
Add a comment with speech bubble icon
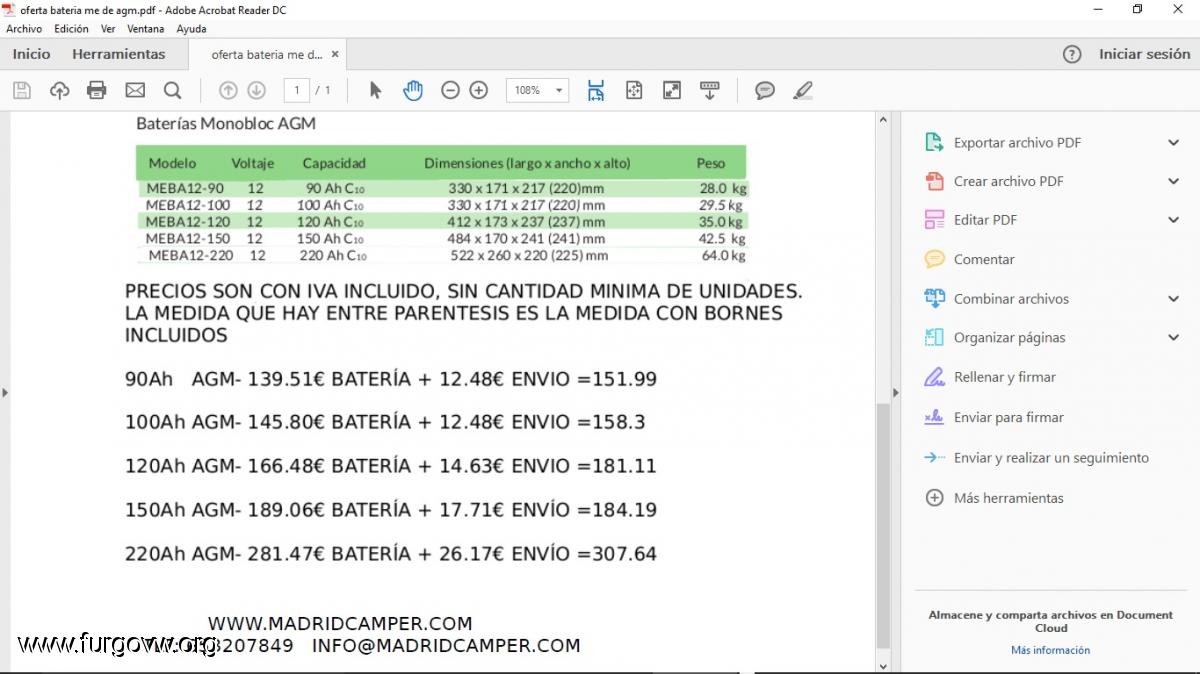point(765,91)
